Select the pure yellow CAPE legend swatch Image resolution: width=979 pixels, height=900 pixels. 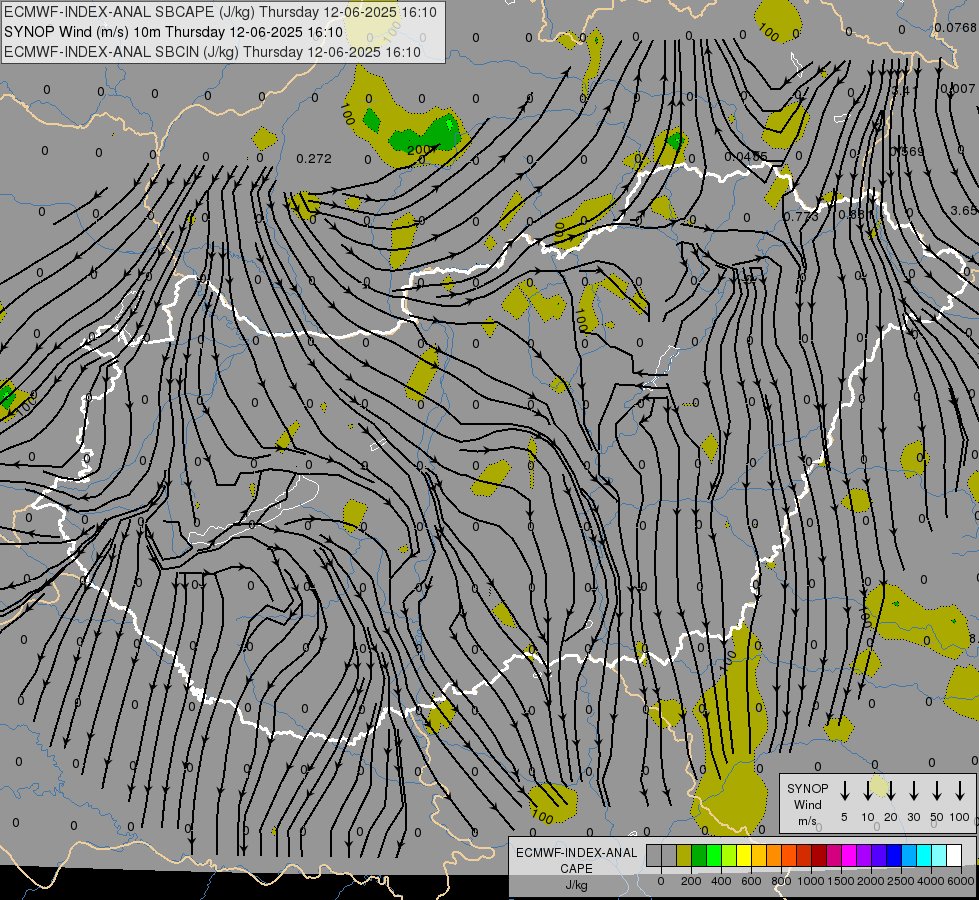[x=744, y=855]
